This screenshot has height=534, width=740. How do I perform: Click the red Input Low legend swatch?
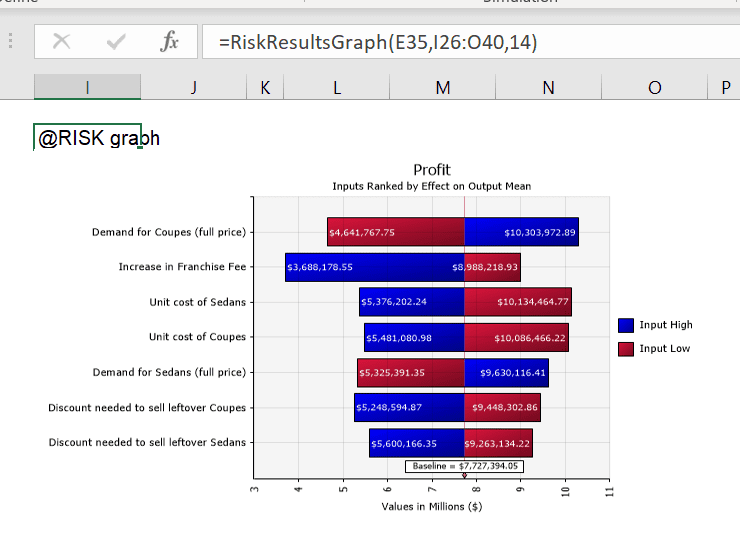626,349
